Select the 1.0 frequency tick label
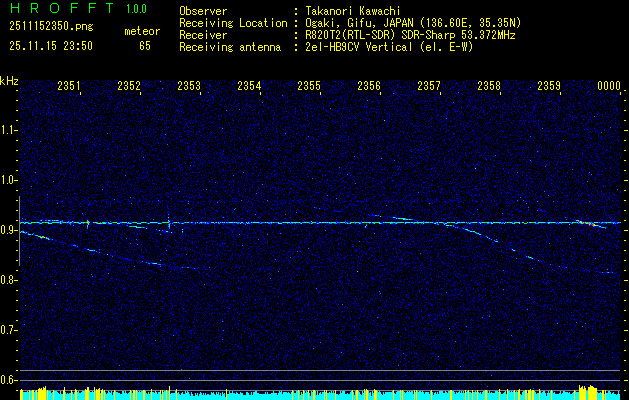This screenshot has width=629, height=400. tap(9, 180)
